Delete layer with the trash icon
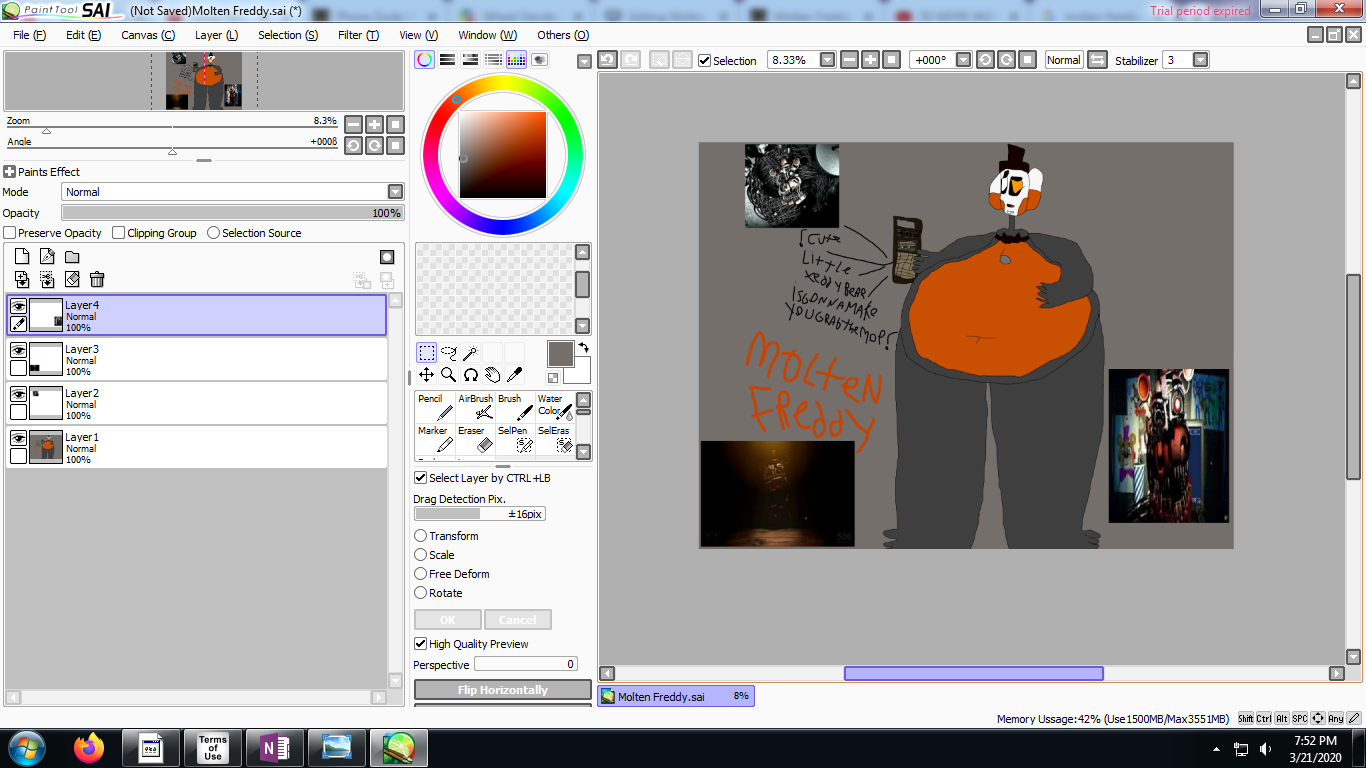 point(97,279)
